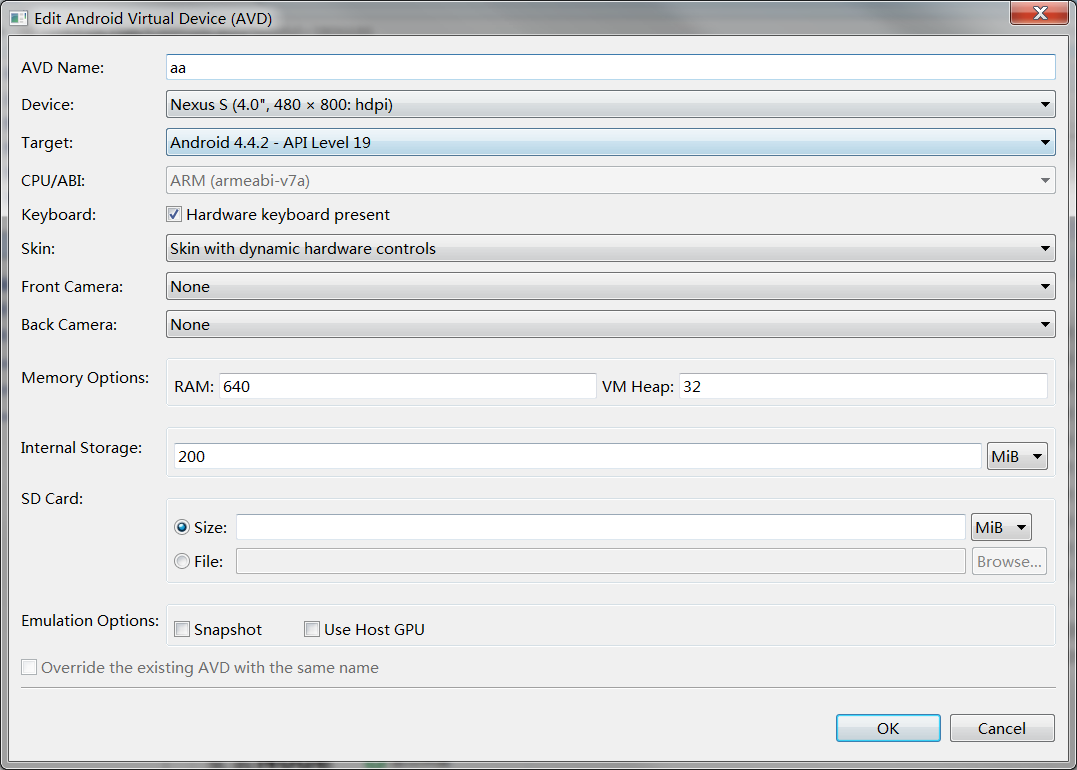This screenshot has height=770, width=1077.
Task: Click the Internal Storage: label
Action: 82,448
